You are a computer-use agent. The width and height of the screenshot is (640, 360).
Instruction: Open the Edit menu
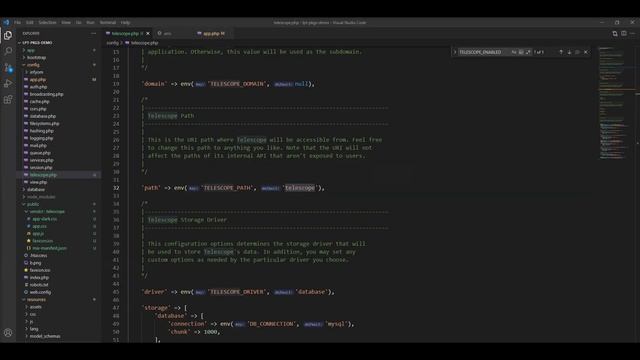pyautogui.click(x=30, y=22)
